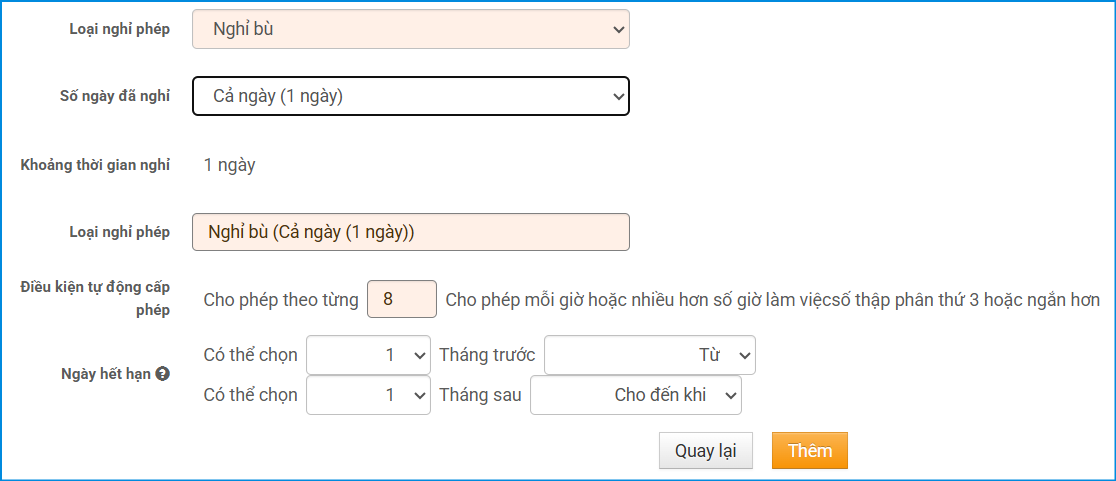
Task: Open the number dropdown before Tháng sau
Action: pyautogui.click(x=368, y=395)
